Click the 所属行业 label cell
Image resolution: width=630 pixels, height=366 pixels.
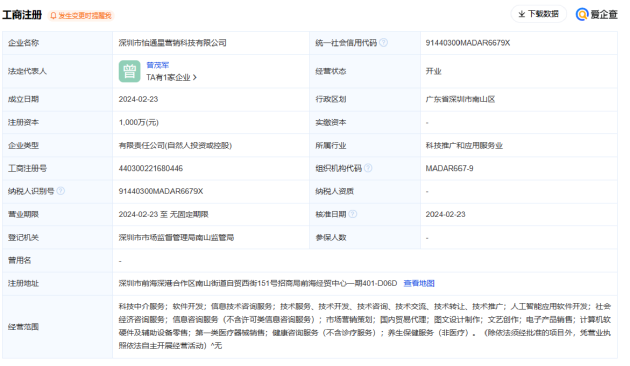(x=365, y=145)
